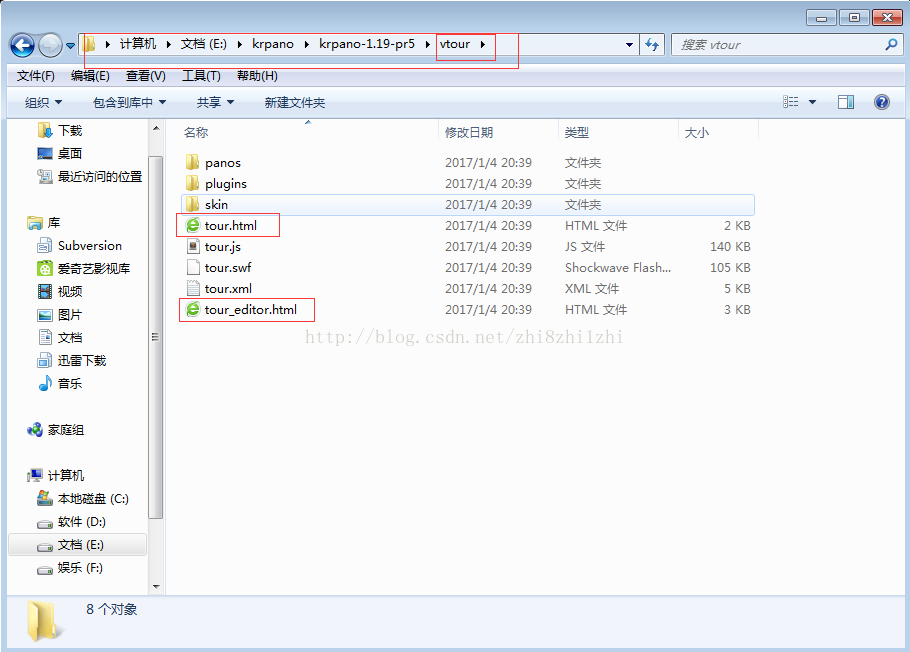The image size is (910, 652).
Task: Select the tour.xml file icon
Action: point(193,289)
